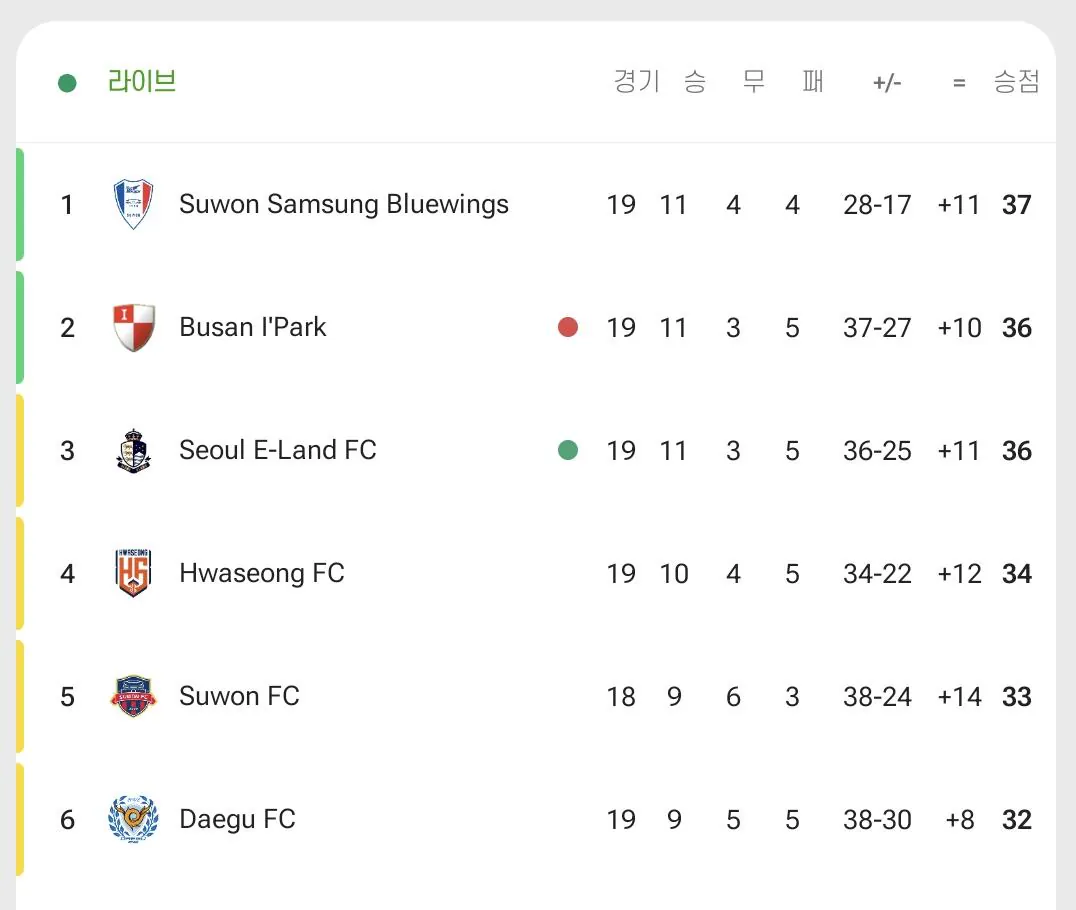Tap the Hwaseong FC logo
The height and width of the screenshot is (910, 1076).
(133, 573)
